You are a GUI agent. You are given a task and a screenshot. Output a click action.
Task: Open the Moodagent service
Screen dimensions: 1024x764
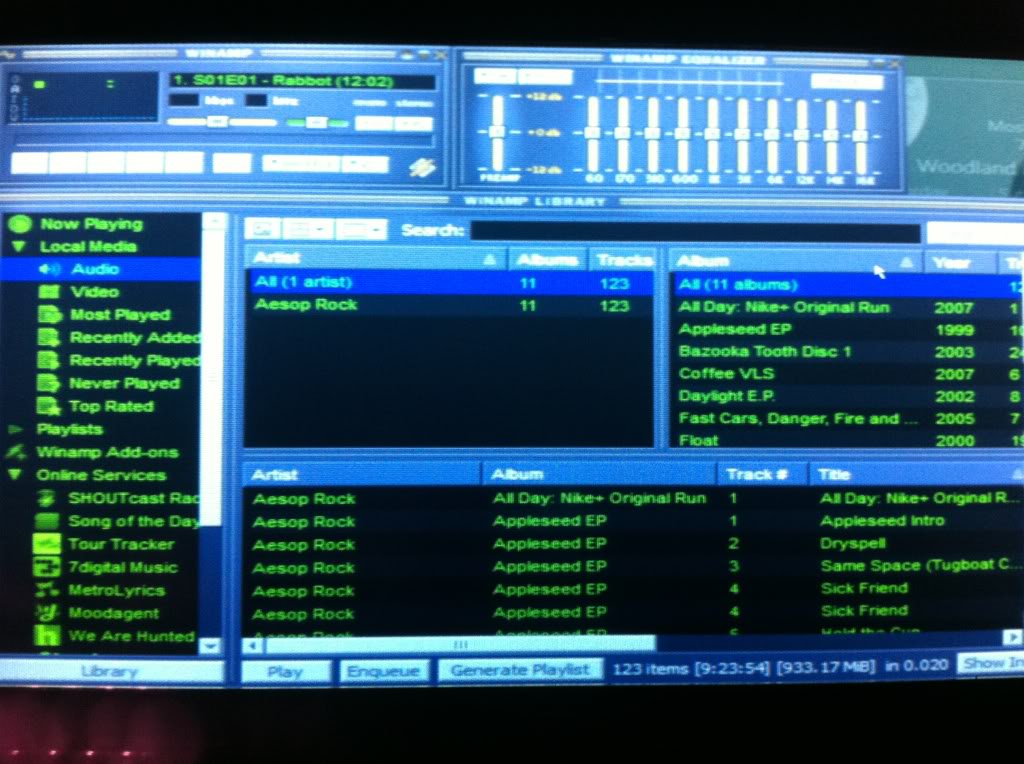click(x=114, y=613)
